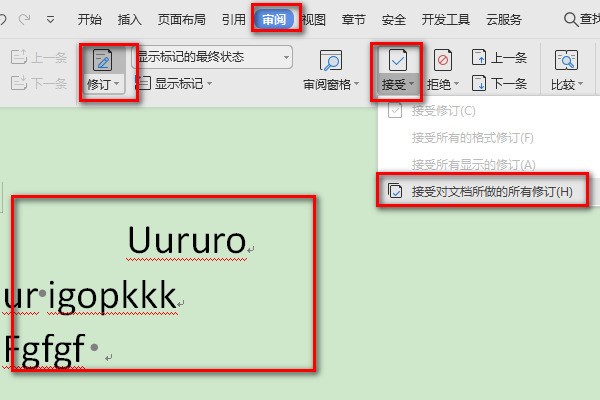Click the 拒绝 (Reject) icon
Viewport: 600px width, 400px height.
(x=441, y=60)
